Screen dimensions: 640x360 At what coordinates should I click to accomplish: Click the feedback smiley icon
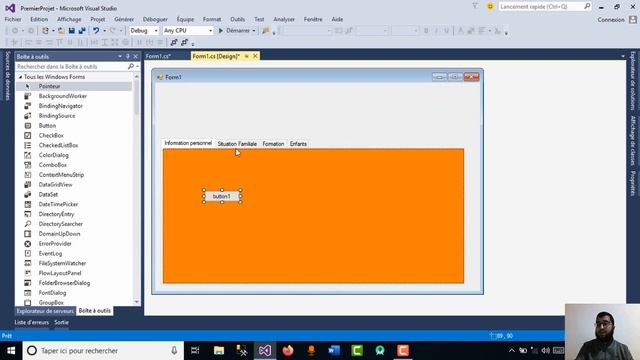pos(490,7)
